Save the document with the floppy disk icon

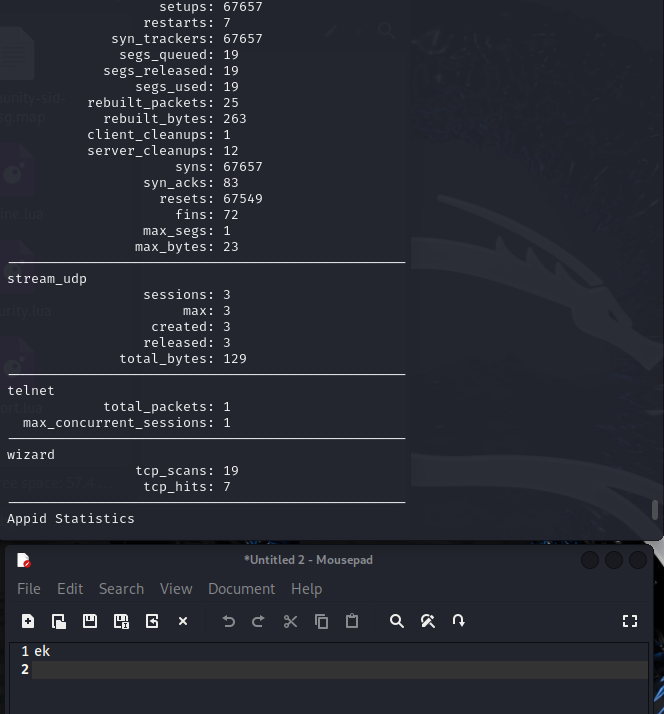90,621
